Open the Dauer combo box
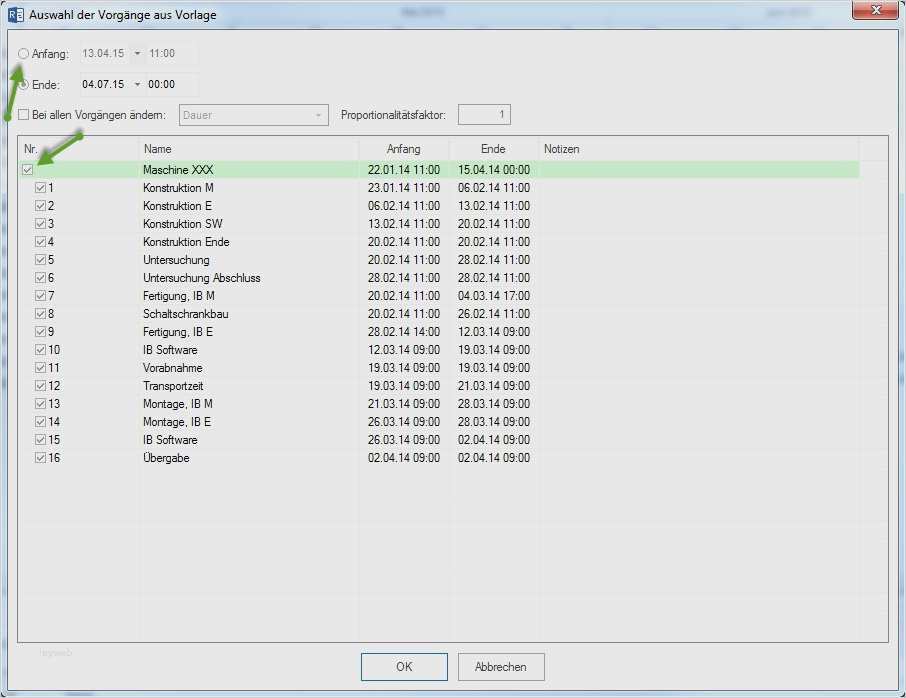Image resolution: width=906 pixels, height=698 pixels. pyautogui.click(x=254, y=115)
